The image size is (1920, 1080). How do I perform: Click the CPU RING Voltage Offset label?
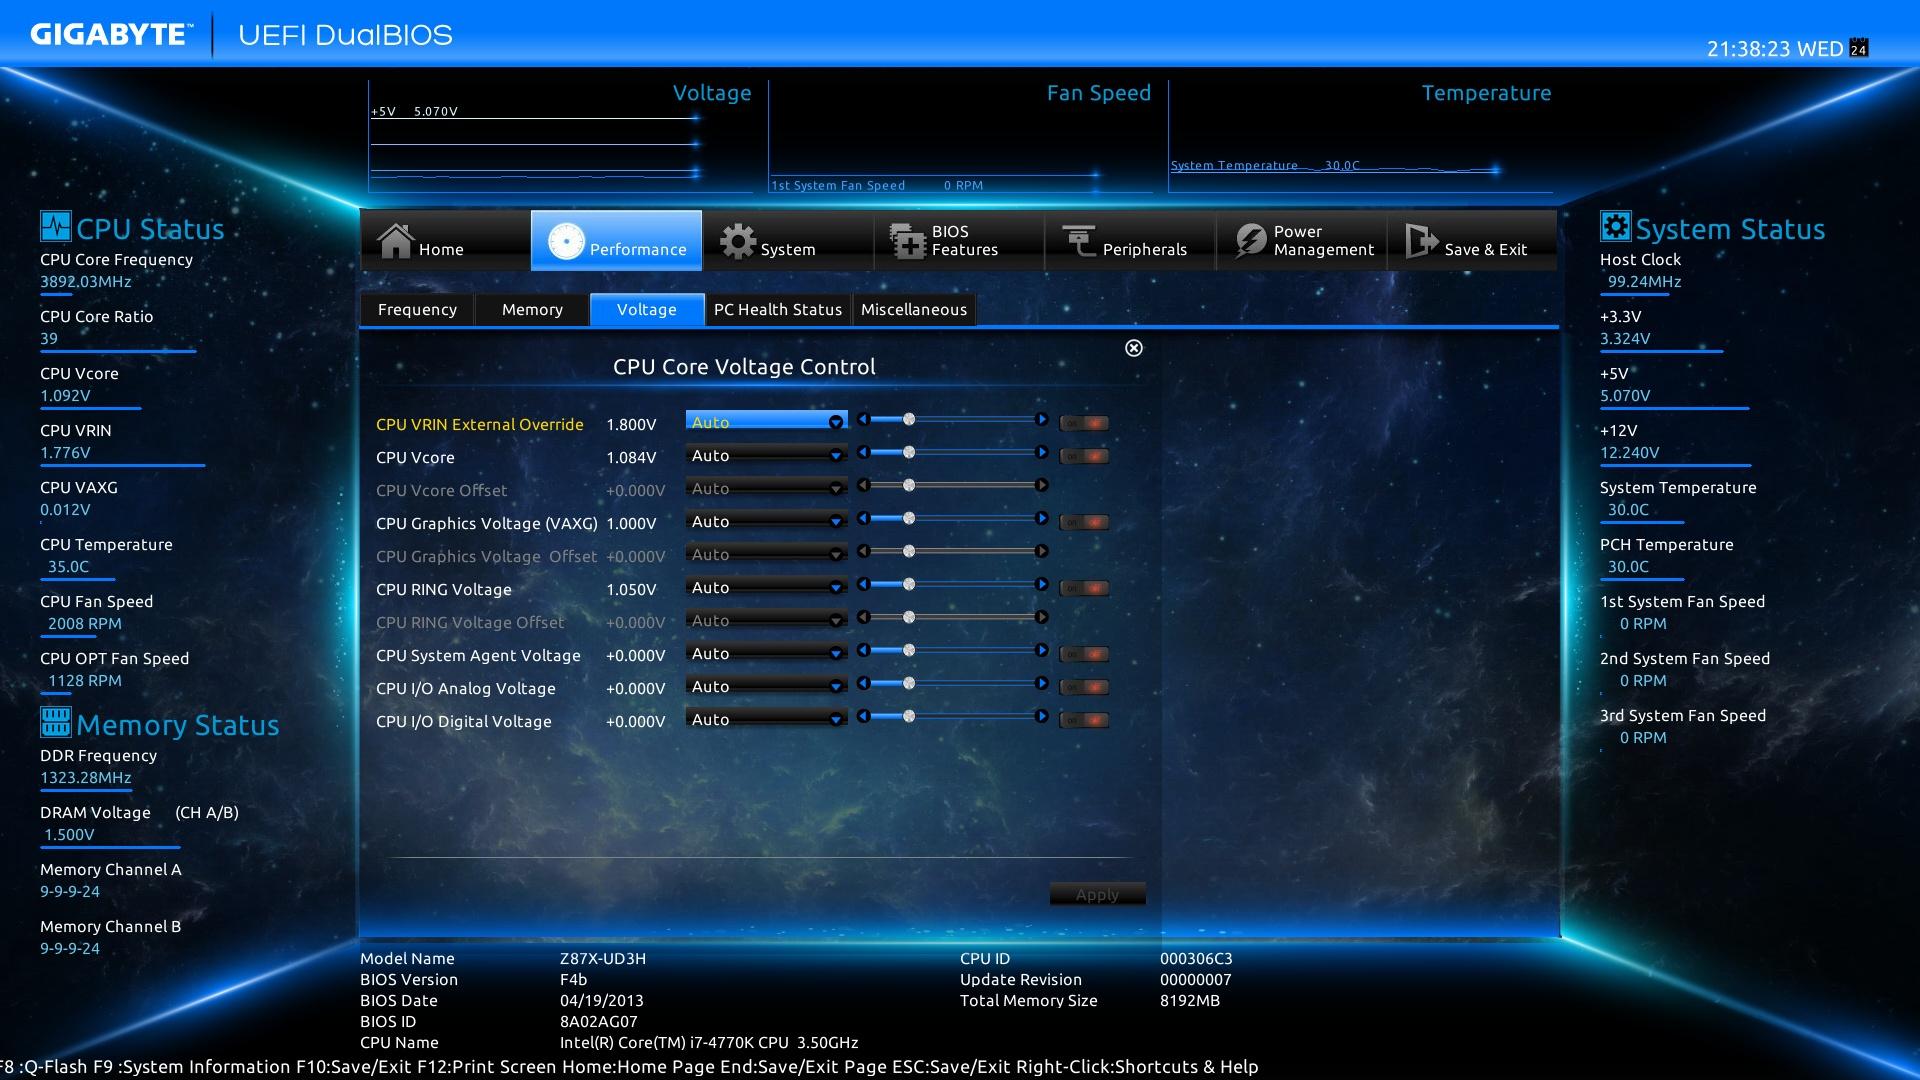[470, 622]
